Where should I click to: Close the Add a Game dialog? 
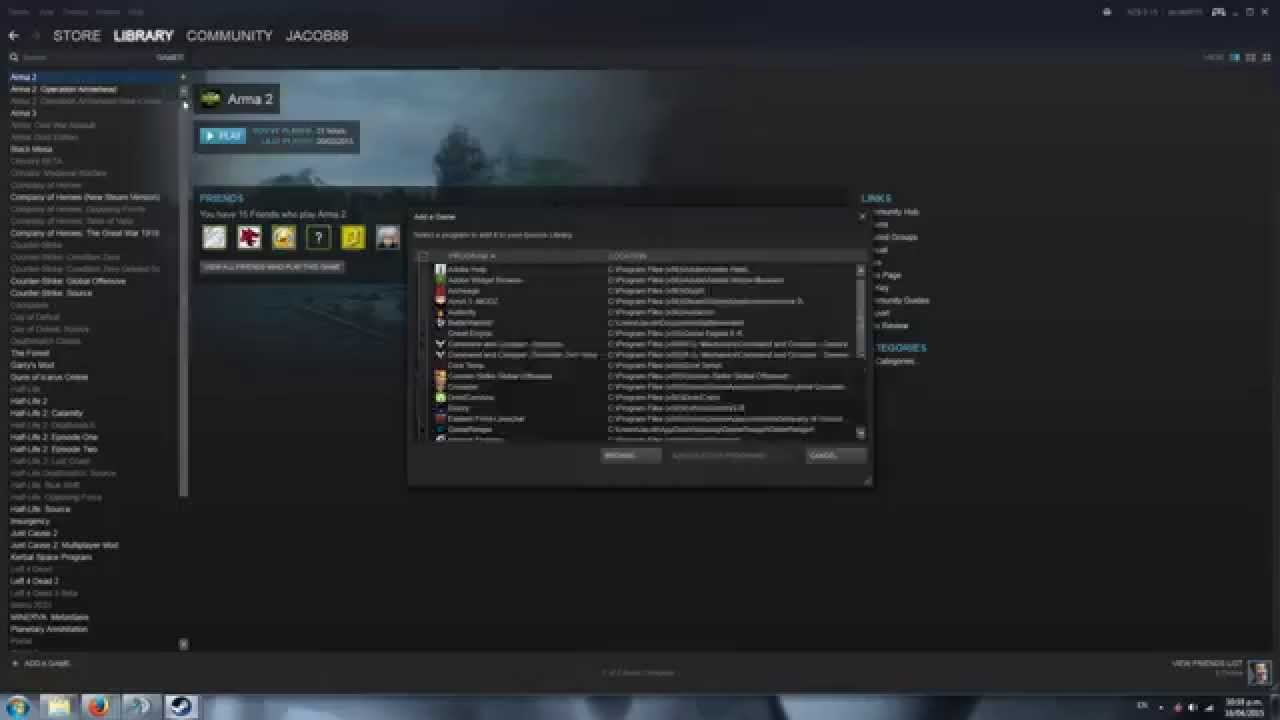click(x=862, y=216)
